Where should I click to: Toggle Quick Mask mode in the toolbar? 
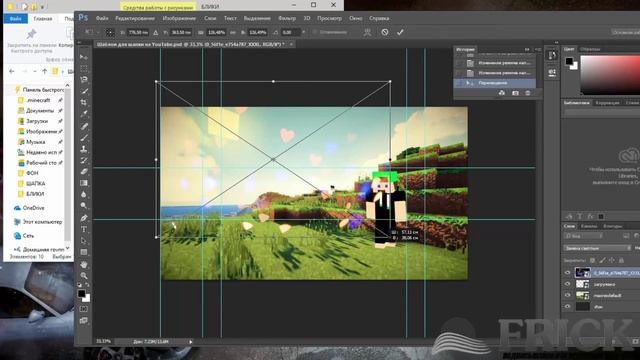coord(84,309)
